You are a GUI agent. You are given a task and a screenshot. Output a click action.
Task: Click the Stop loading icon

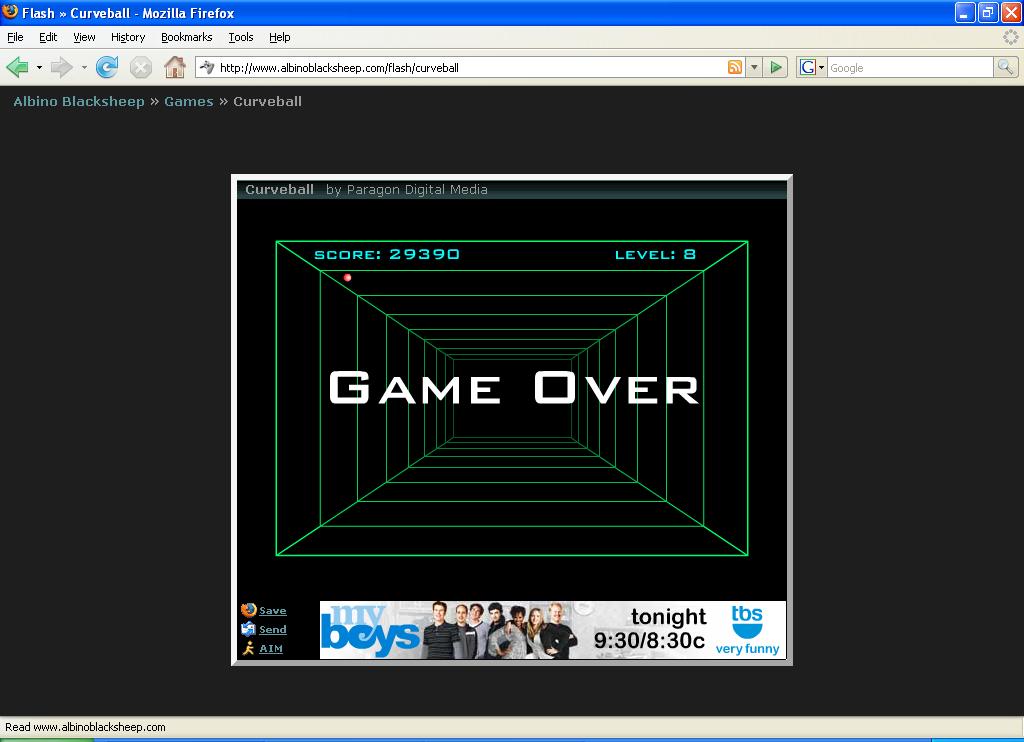(x=140, y=67)
